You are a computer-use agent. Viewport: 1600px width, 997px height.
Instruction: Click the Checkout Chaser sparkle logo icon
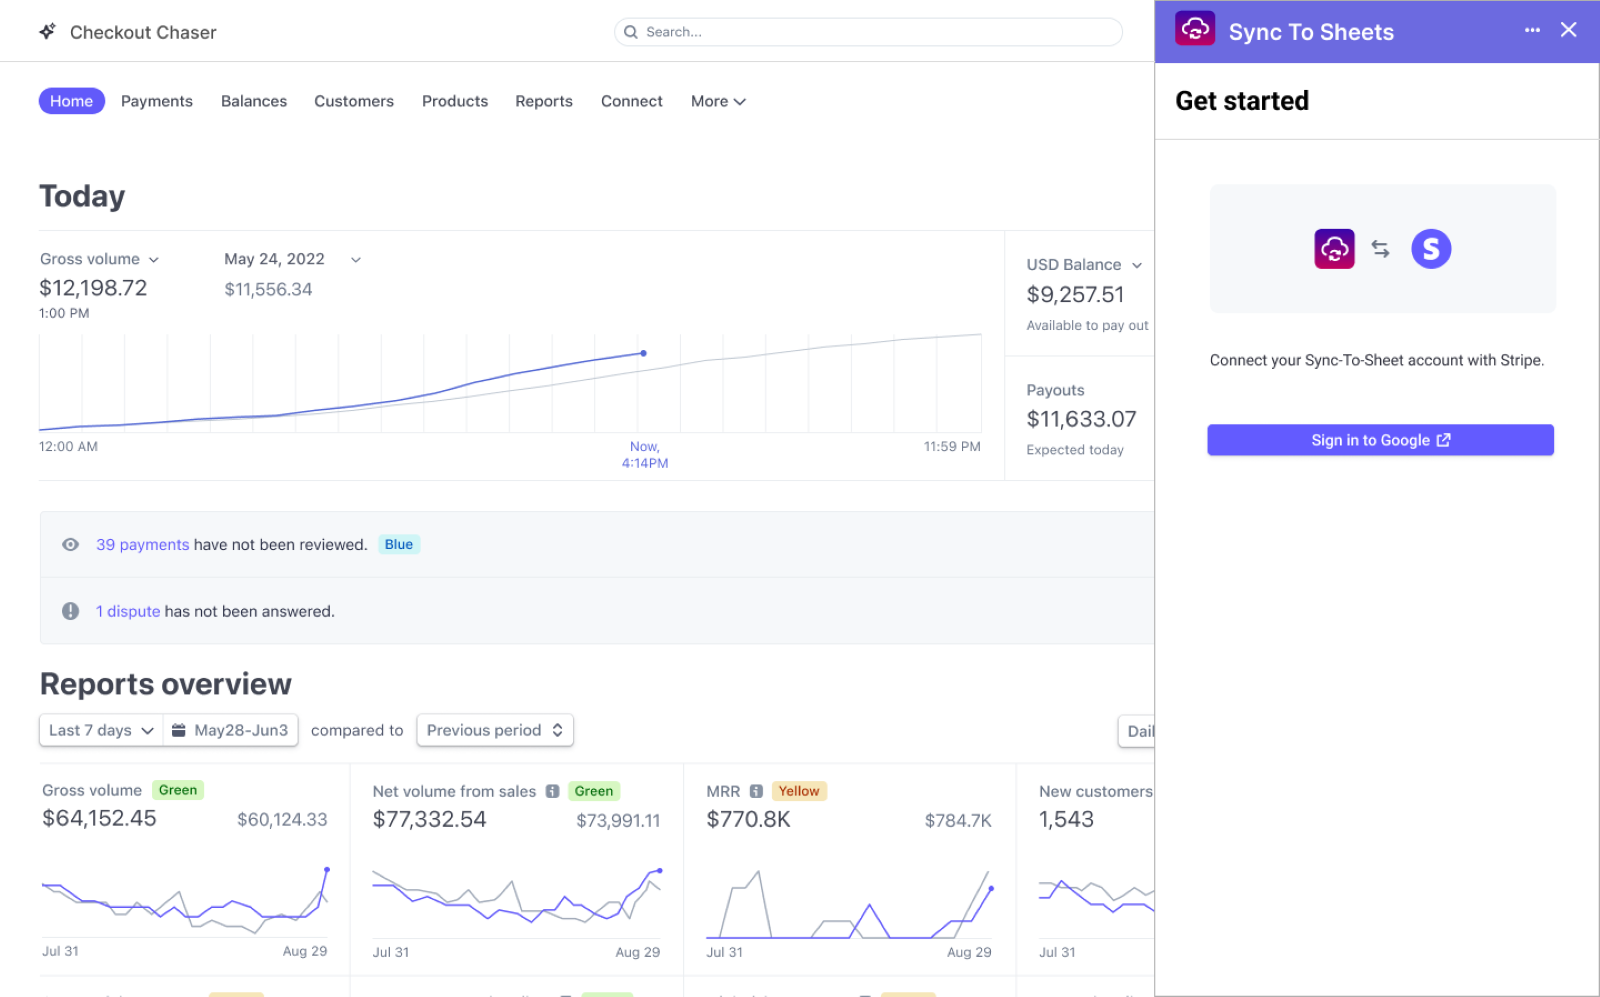pyautogui.click(x=47, y=32)
